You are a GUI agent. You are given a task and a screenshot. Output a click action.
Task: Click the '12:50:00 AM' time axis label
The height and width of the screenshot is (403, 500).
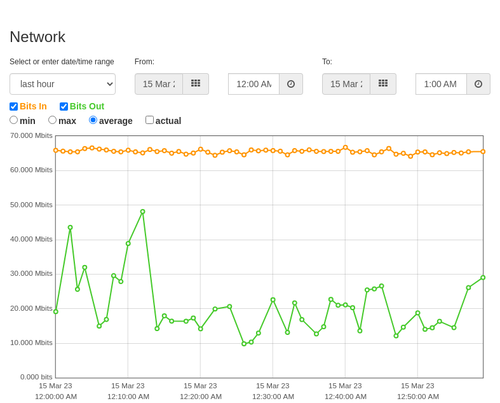418,397
